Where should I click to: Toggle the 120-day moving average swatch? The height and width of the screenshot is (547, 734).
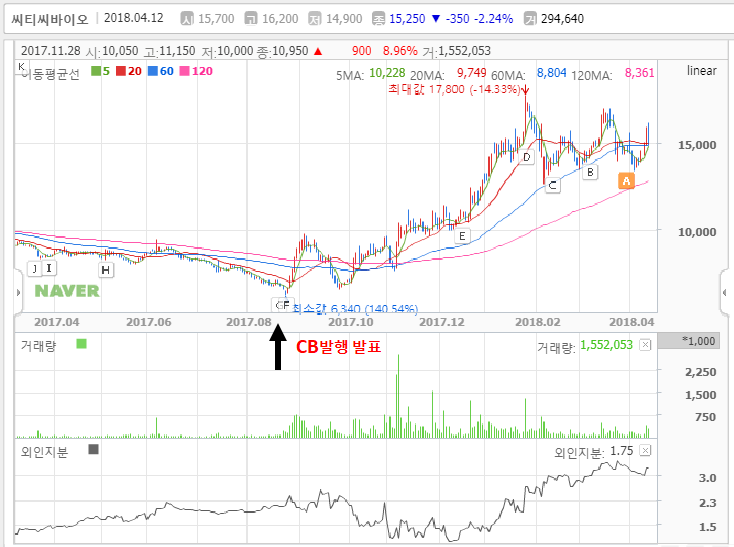(184, 71)
